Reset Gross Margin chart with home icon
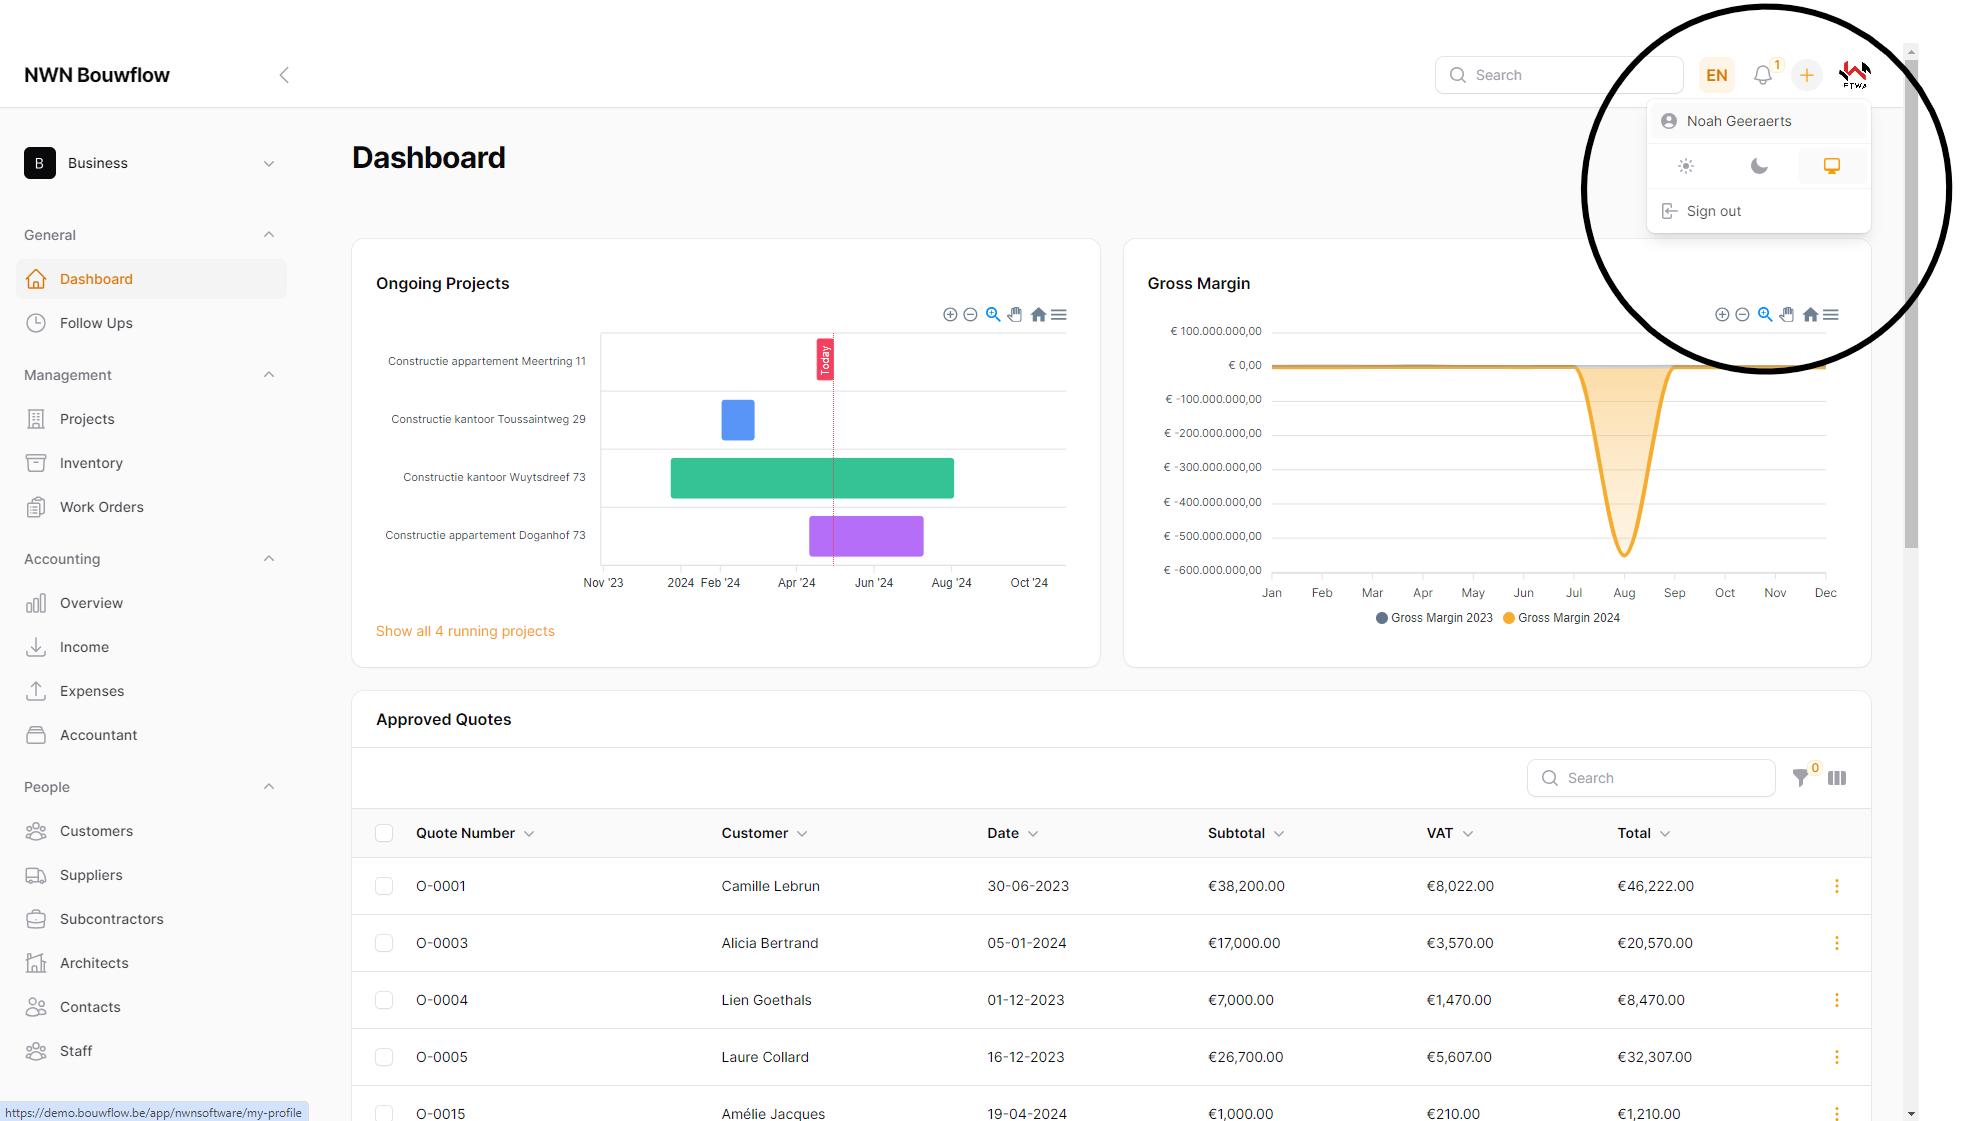Image resolution: width=1966 pixels, height=1121 pixels. click(1810, 314)
